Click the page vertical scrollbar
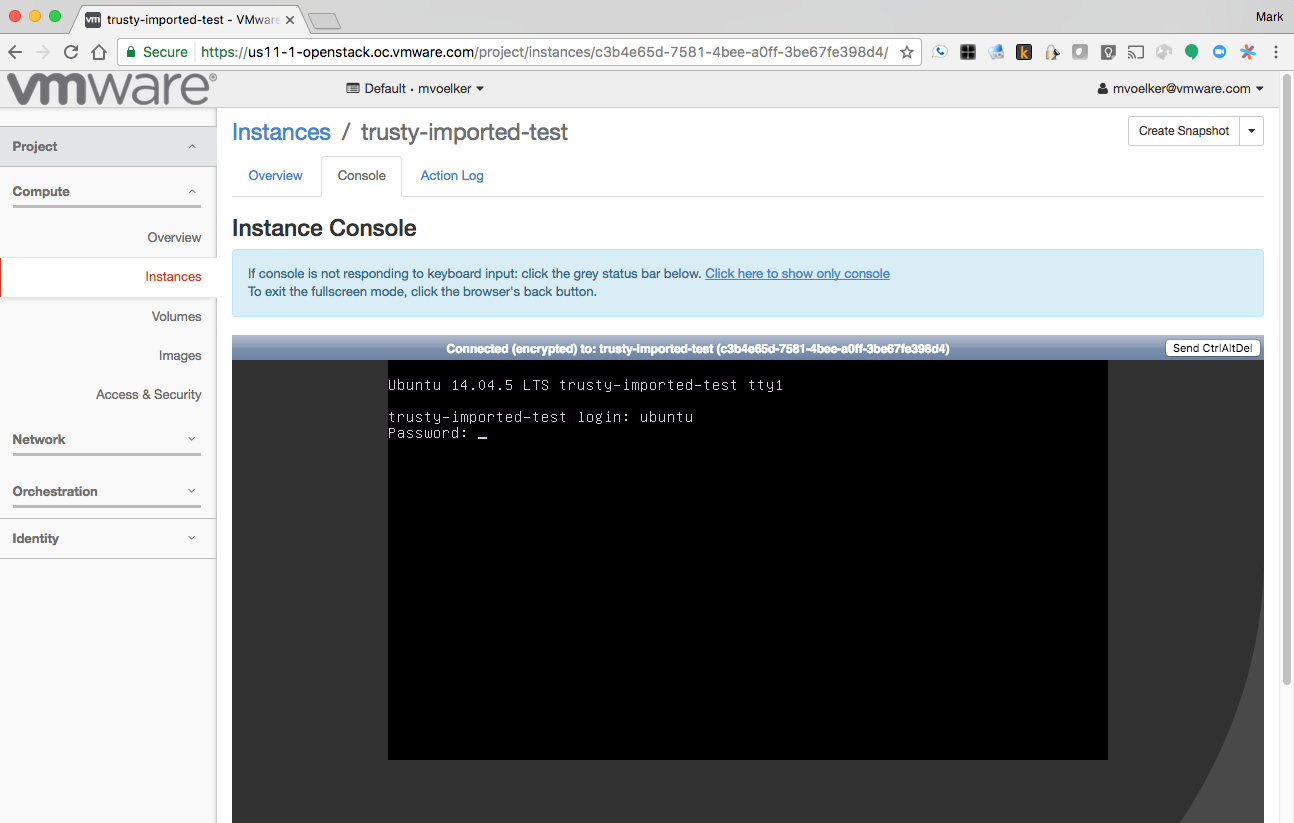Viewport: 1294px width, 823px height. pos(1287,380)
